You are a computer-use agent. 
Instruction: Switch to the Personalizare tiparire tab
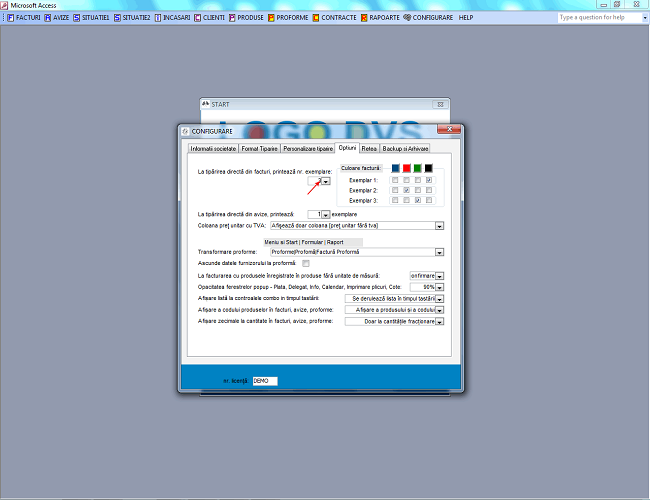coord(308,148)
